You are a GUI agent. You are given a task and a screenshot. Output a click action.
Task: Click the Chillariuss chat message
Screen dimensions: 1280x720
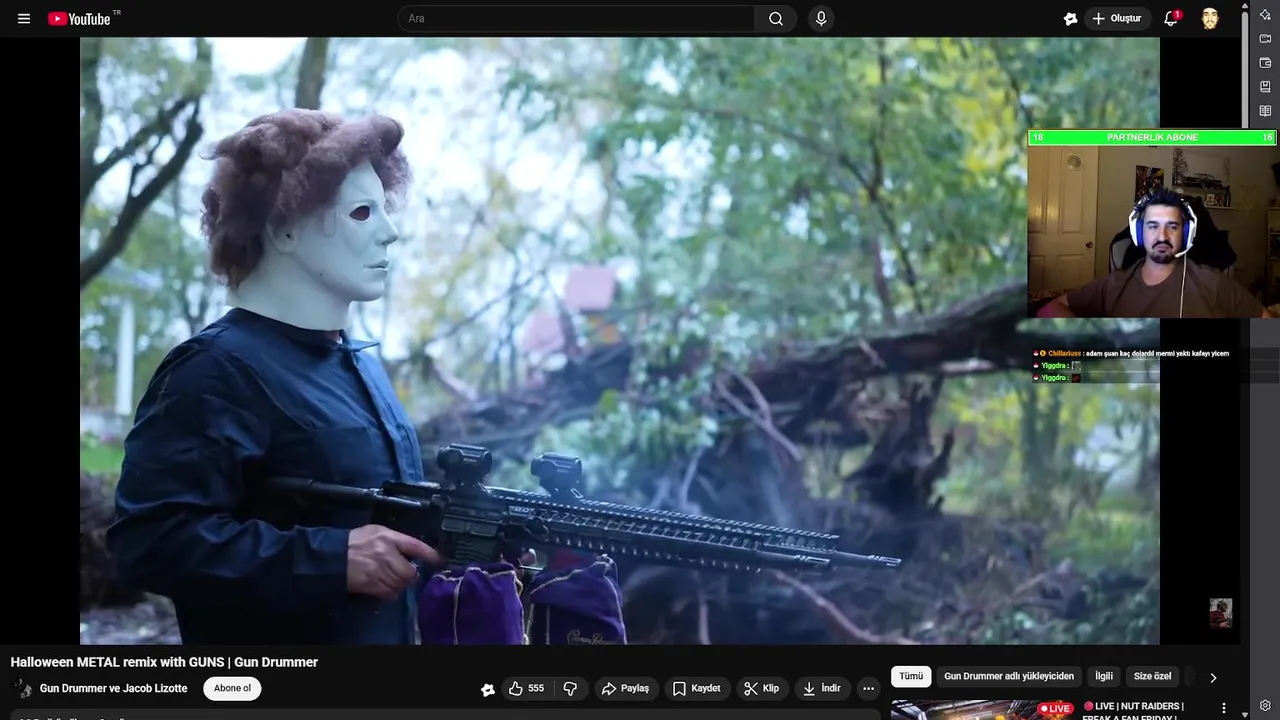(x=1131, y=353)
